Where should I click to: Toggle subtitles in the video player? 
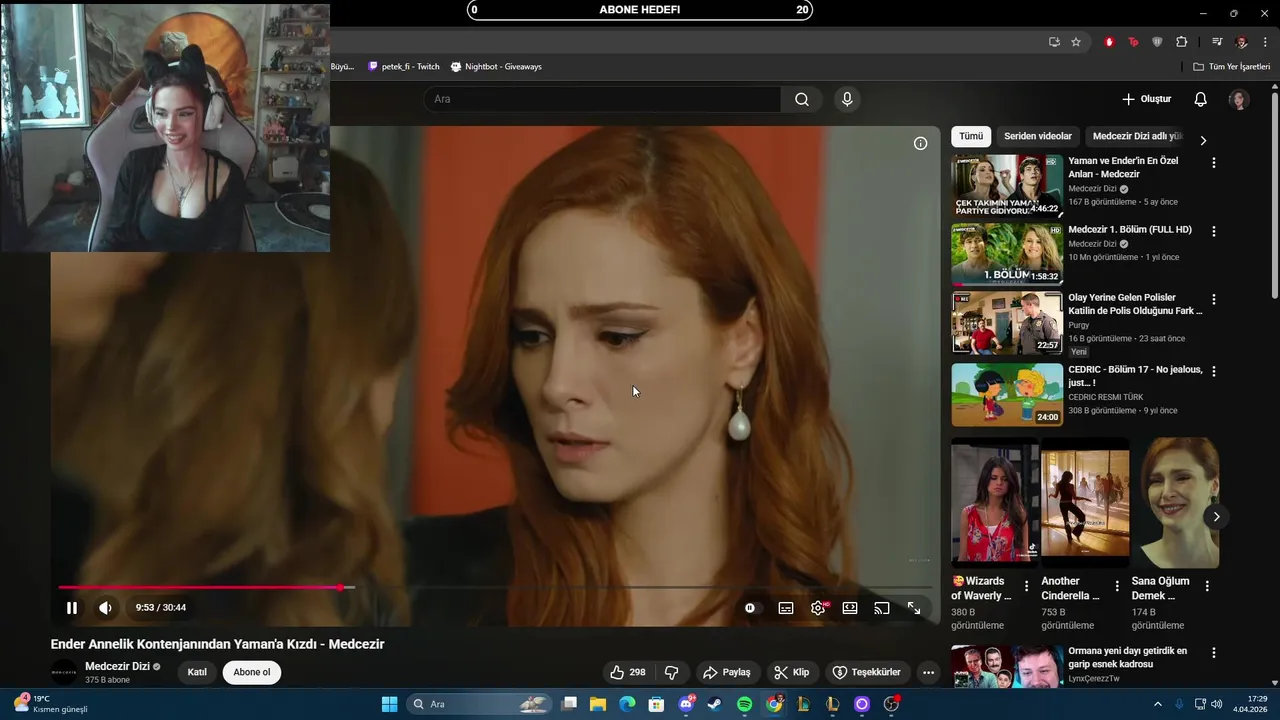[786, 608]
